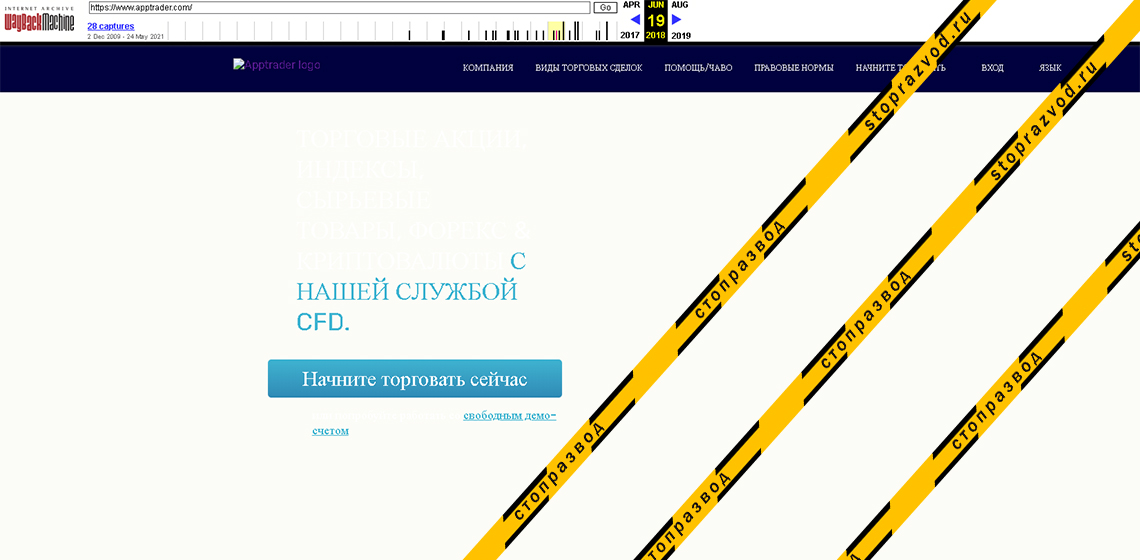Click the Wayback Machine logo
The height and width of the screenshot is (560, 1140).
click(39, 20)
